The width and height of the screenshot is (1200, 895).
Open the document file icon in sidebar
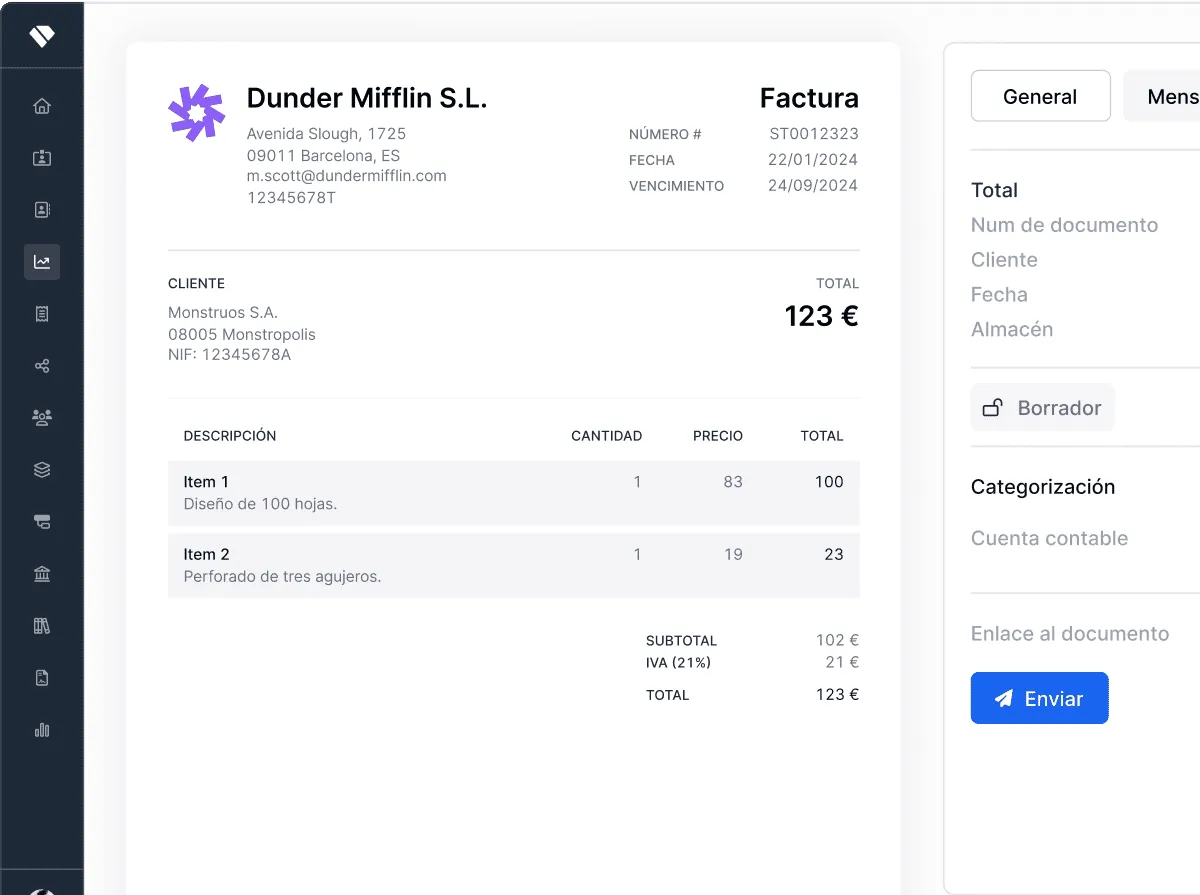coord(42,678)
